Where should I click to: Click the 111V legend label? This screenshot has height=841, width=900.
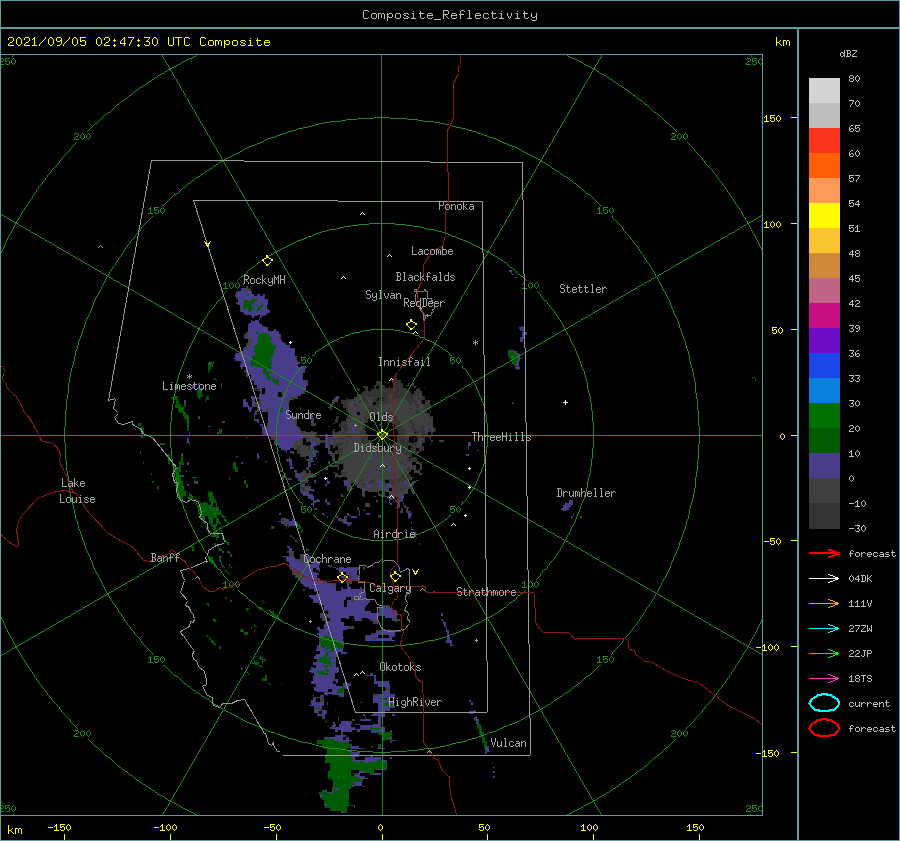860,603
